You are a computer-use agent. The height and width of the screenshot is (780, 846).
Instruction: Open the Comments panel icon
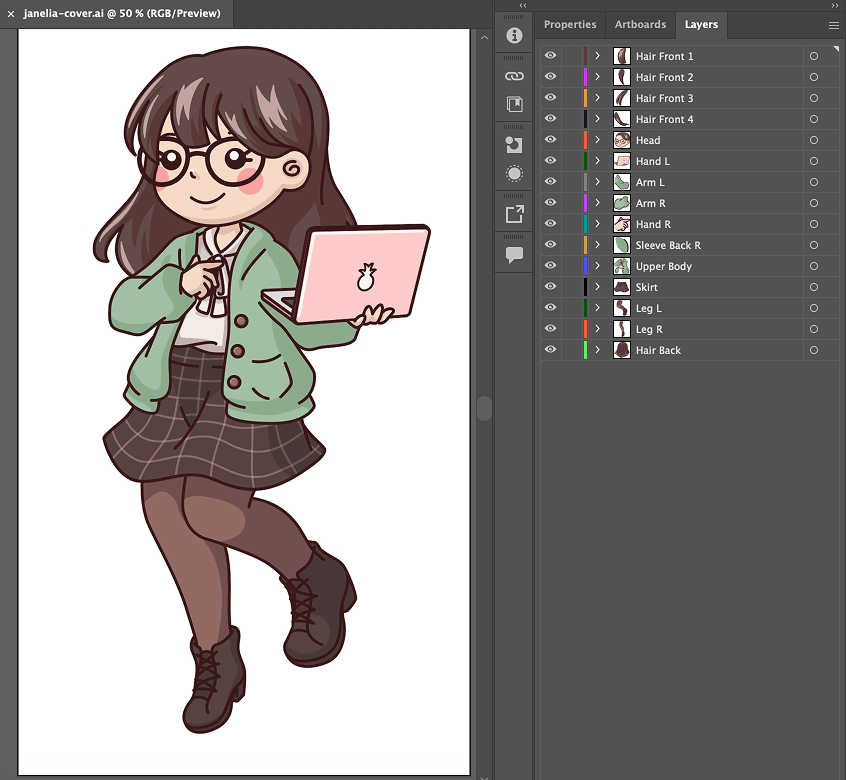[515, 254]
